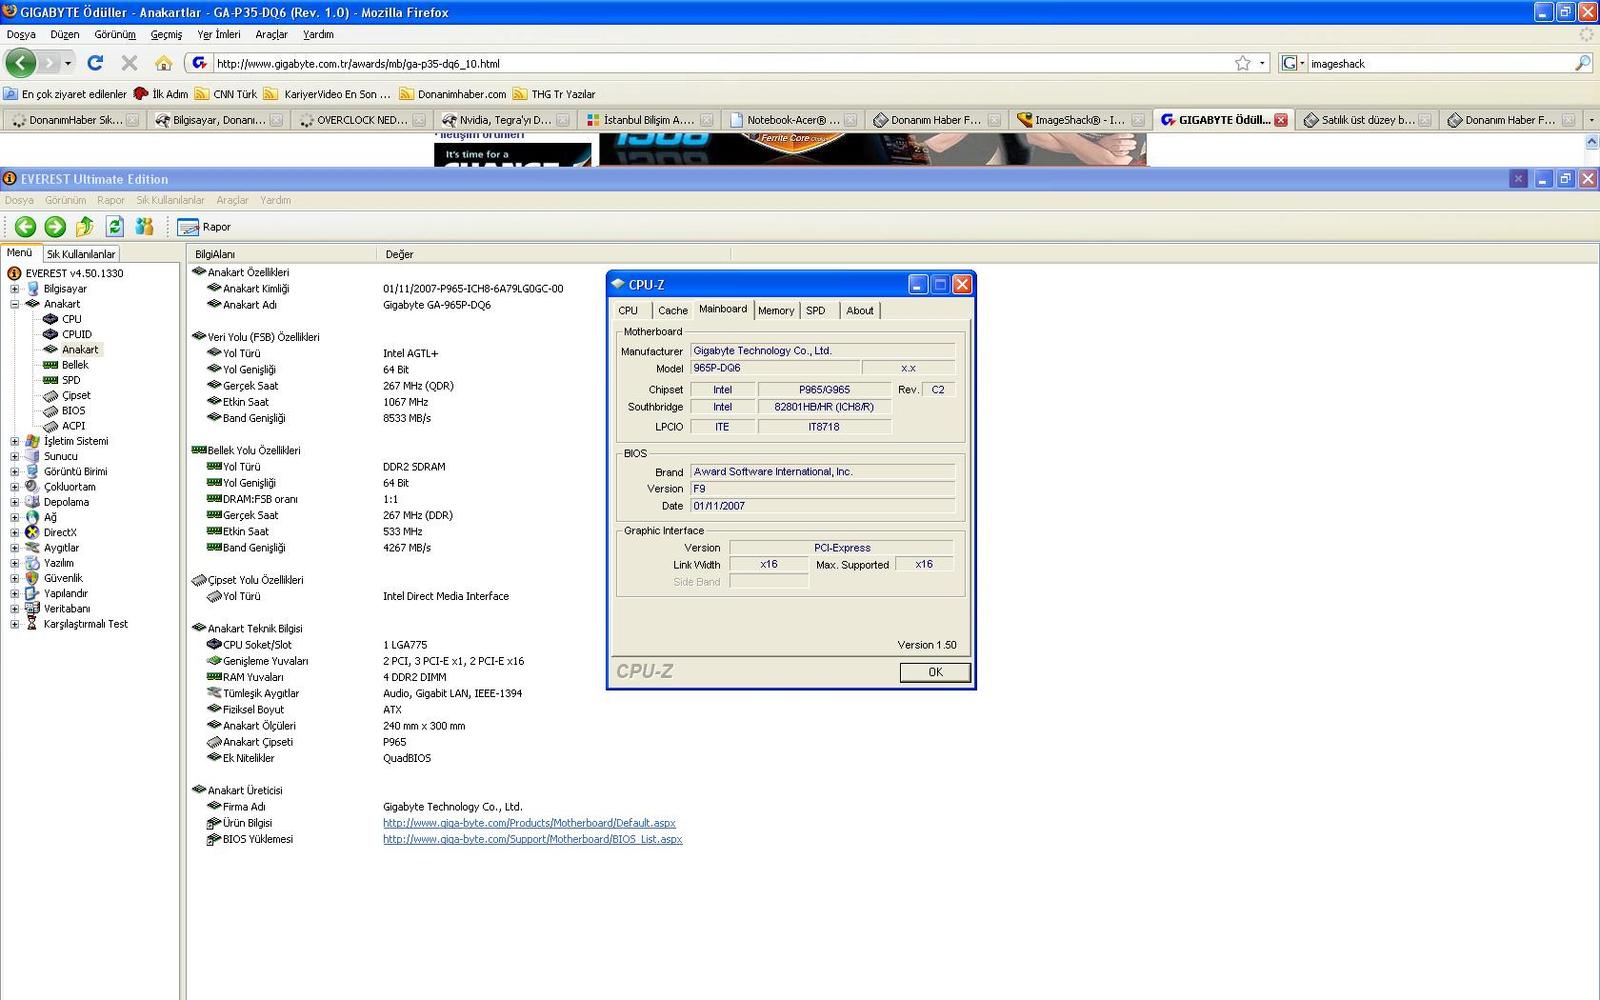This screenshot has width=1600, height=1000.
Task: Click Gigabyte GA-965P-DQ6 value text
Action: click(437, 305)
